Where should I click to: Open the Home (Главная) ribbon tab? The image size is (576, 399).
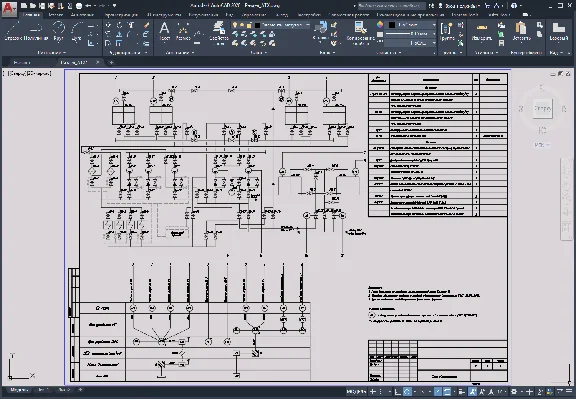point(31,15)
